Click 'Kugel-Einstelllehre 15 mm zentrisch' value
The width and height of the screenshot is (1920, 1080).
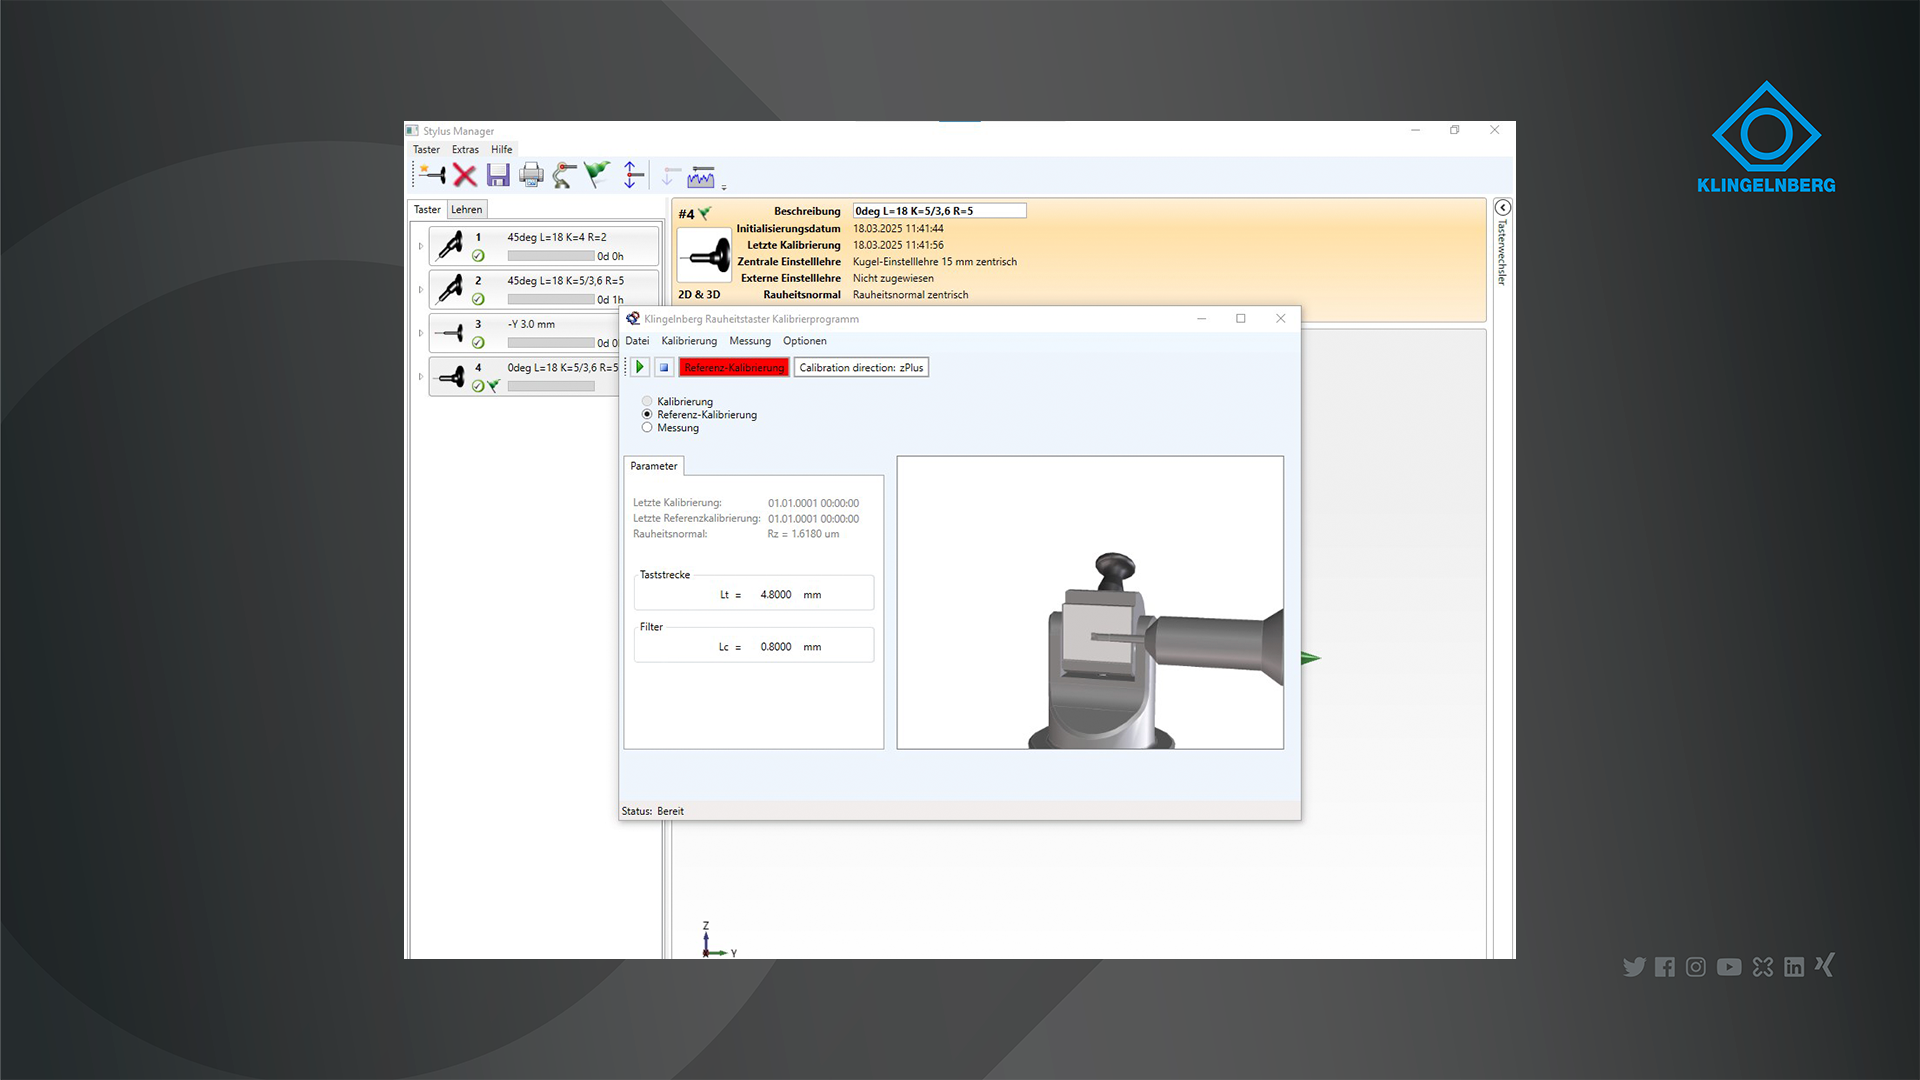pyautogui.click(x=934, y=262)
